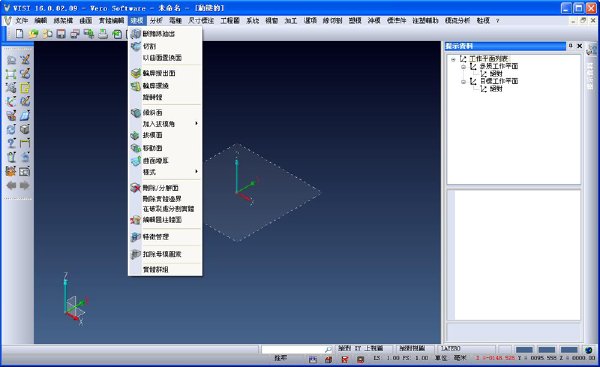Click the Open file folder icon

click(x=33, y=34)
